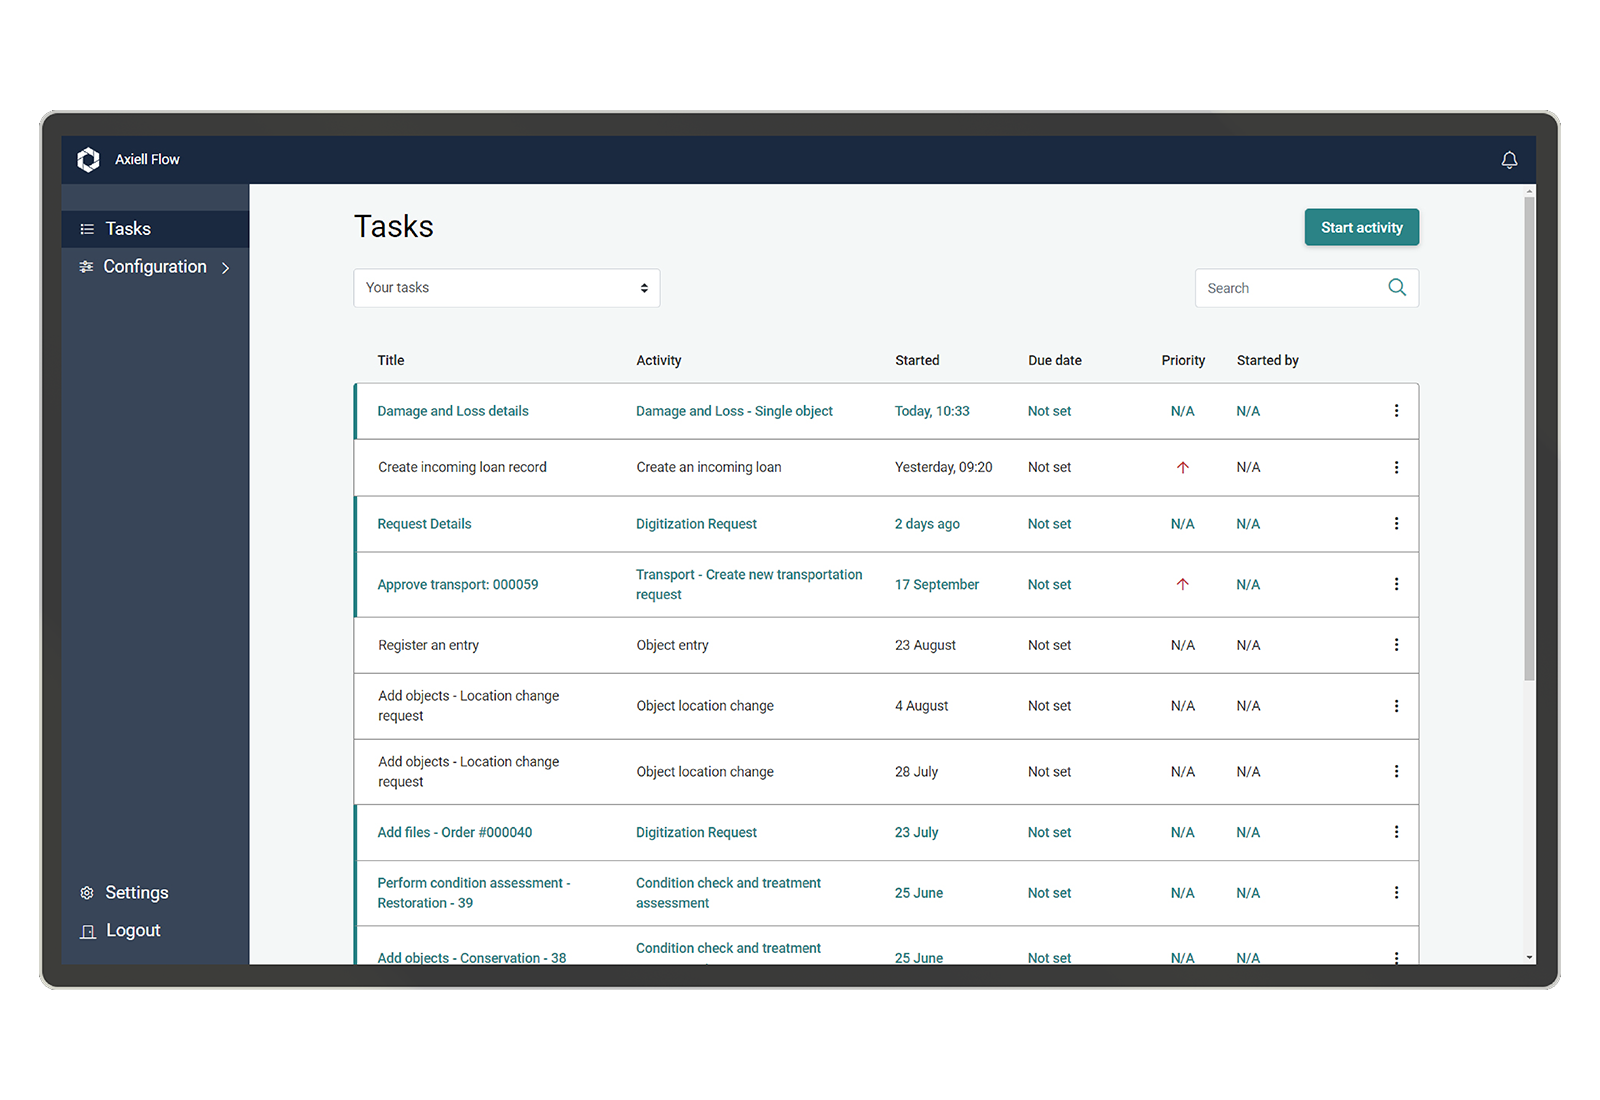Click the Started column header
The image size is (1600, 1100).
(x=917, y=360)
